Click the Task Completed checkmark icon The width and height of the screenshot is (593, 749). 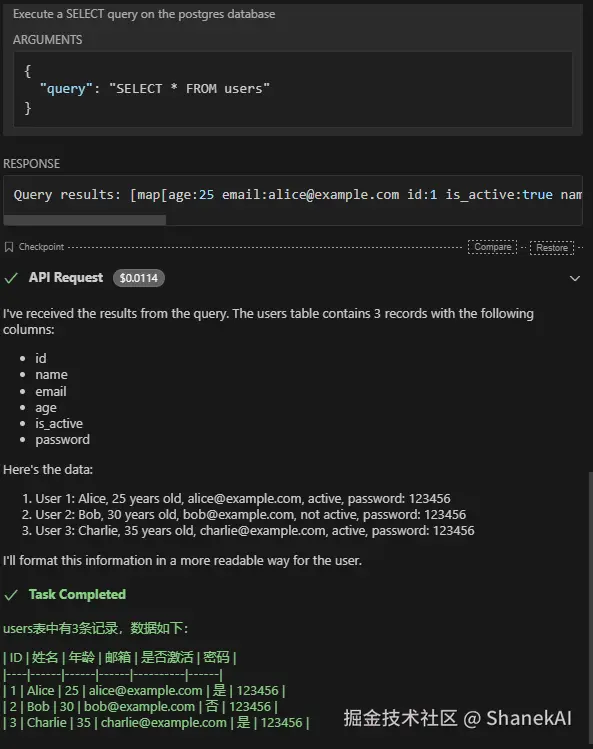click(11, 595)
